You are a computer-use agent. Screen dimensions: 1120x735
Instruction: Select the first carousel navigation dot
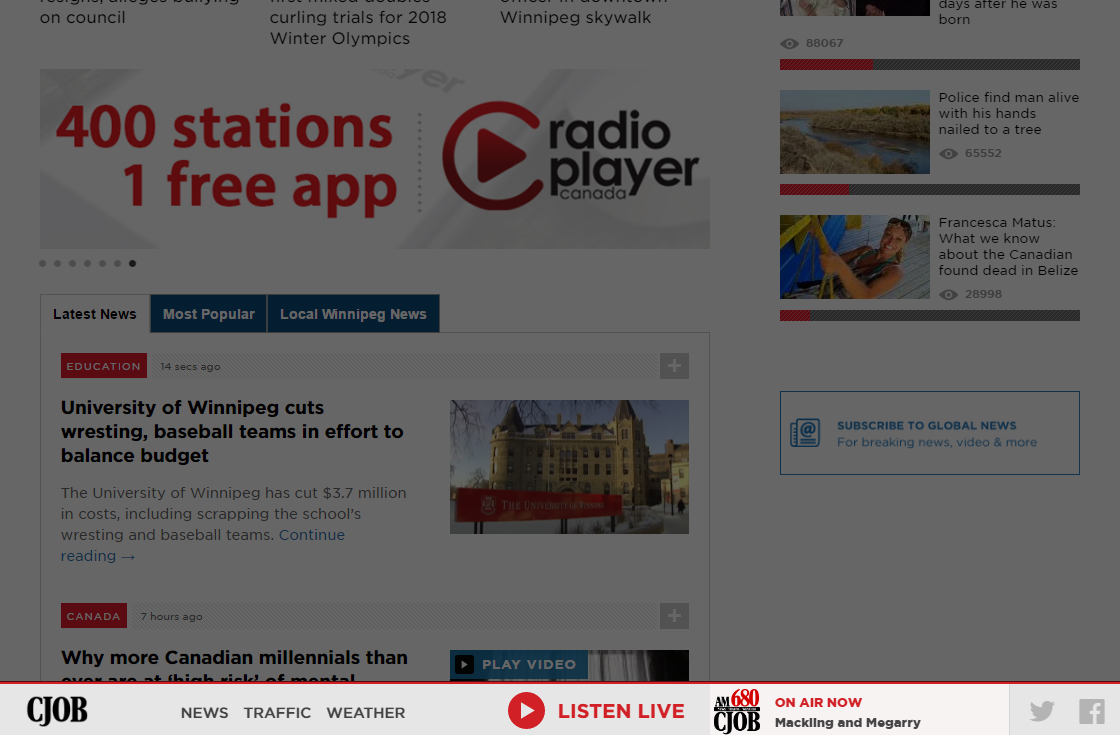[x=42, y=263]
